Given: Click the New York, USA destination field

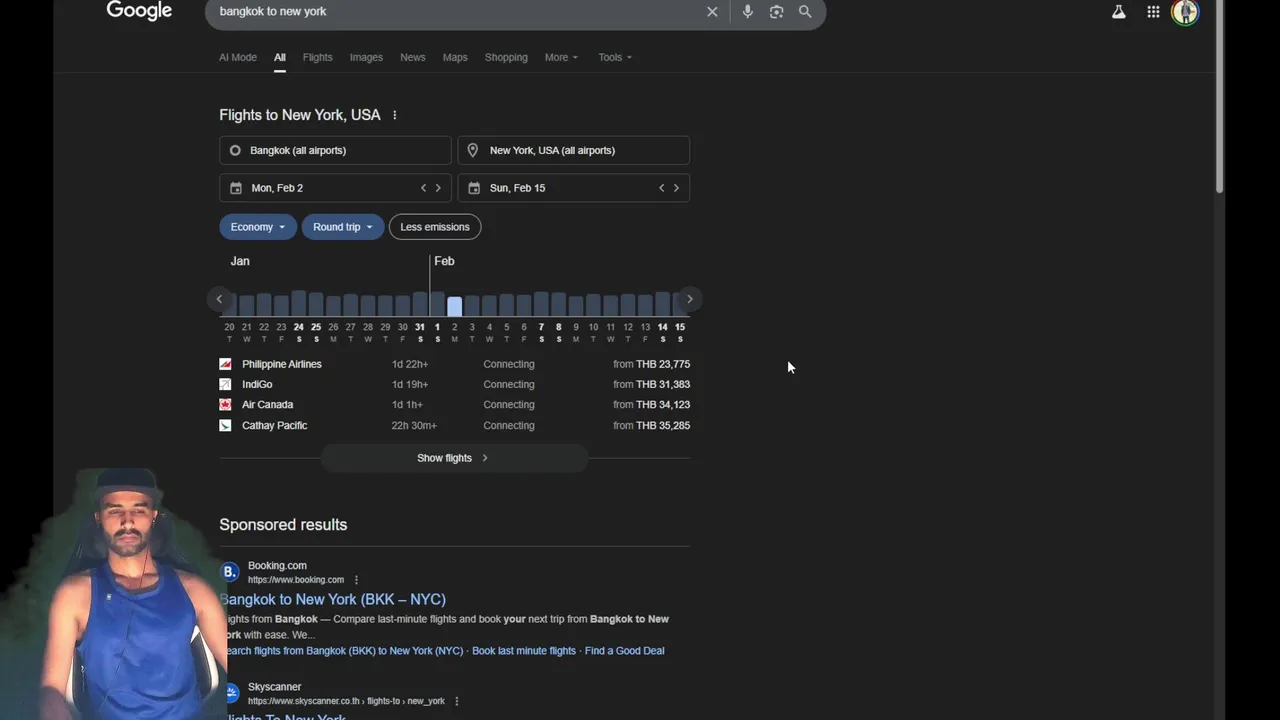Looking at the screenshot, I should click(573, 150).
